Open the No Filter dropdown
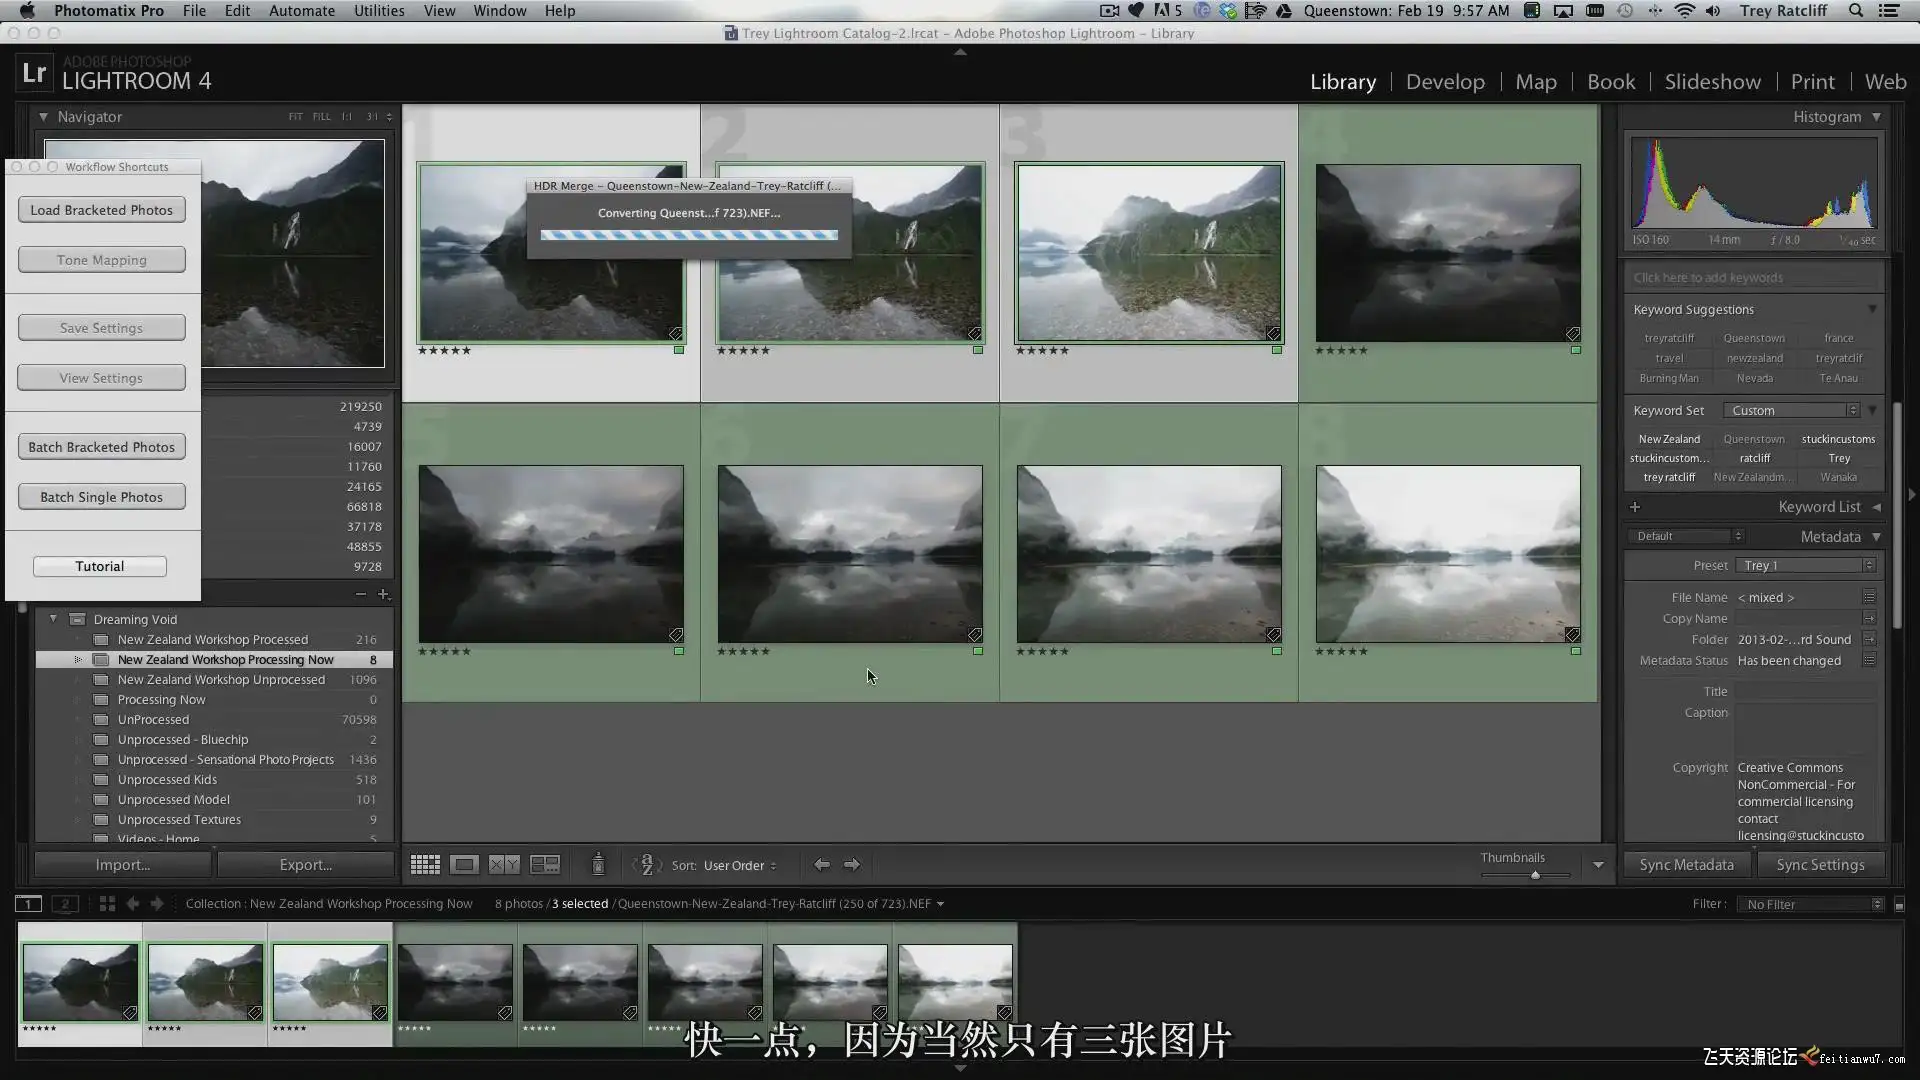This screenshot has width=1920, height=1080. tap(1811, 905)
